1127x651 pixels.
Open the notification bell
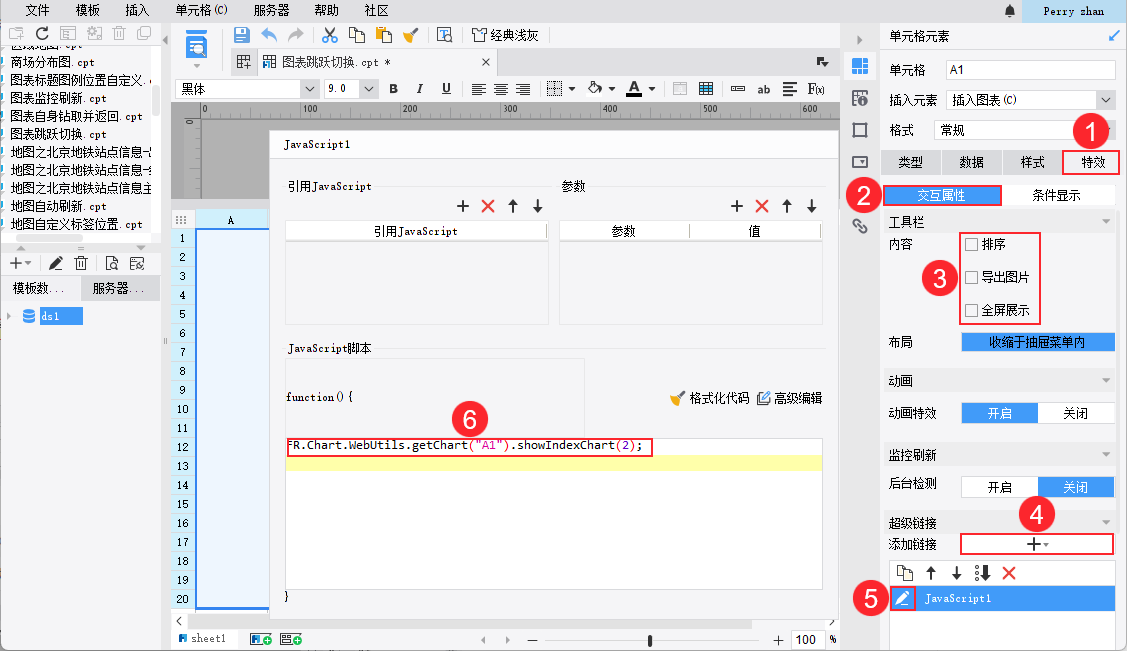coord(1010,11)
